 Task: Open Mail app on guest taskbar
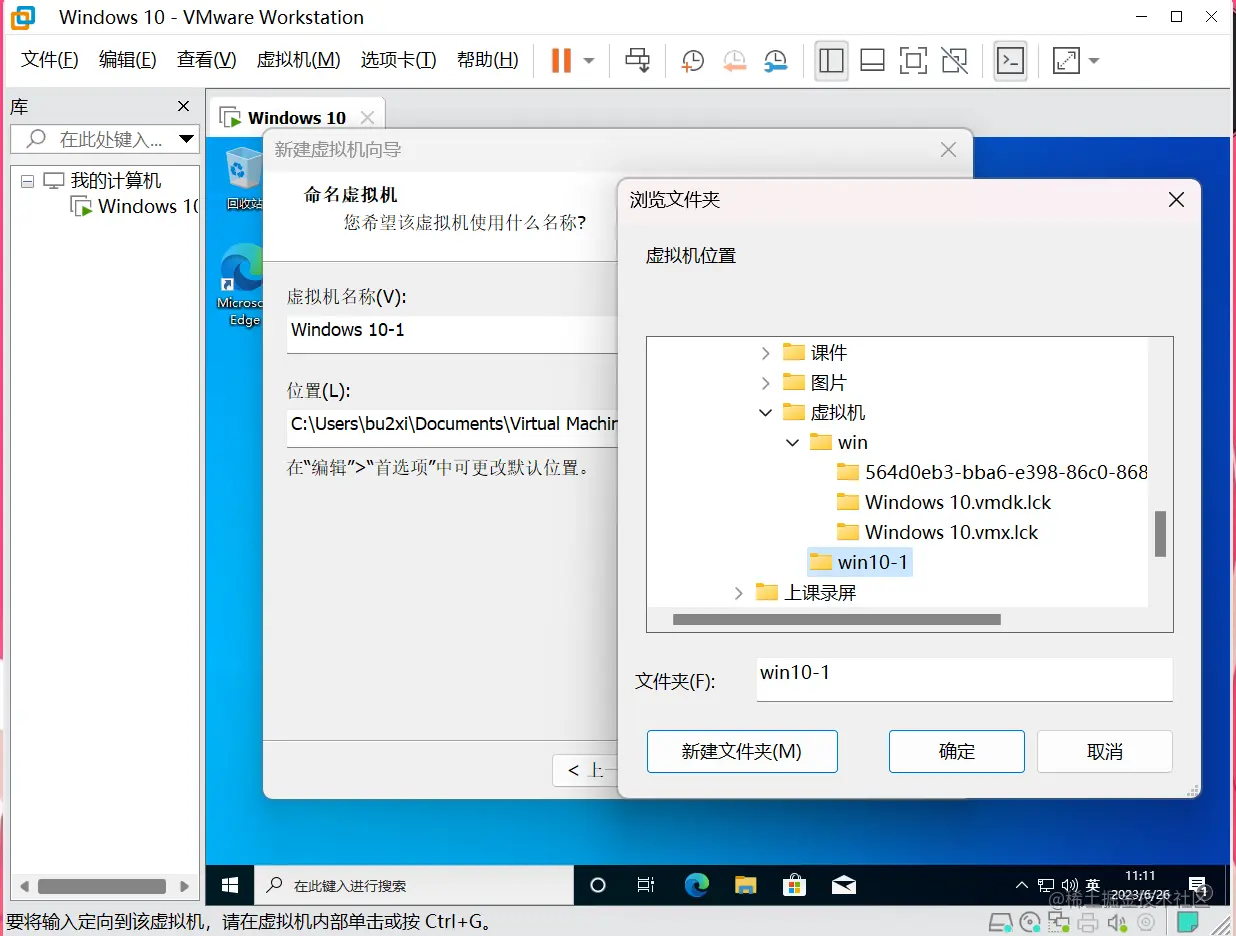[843, 885]
